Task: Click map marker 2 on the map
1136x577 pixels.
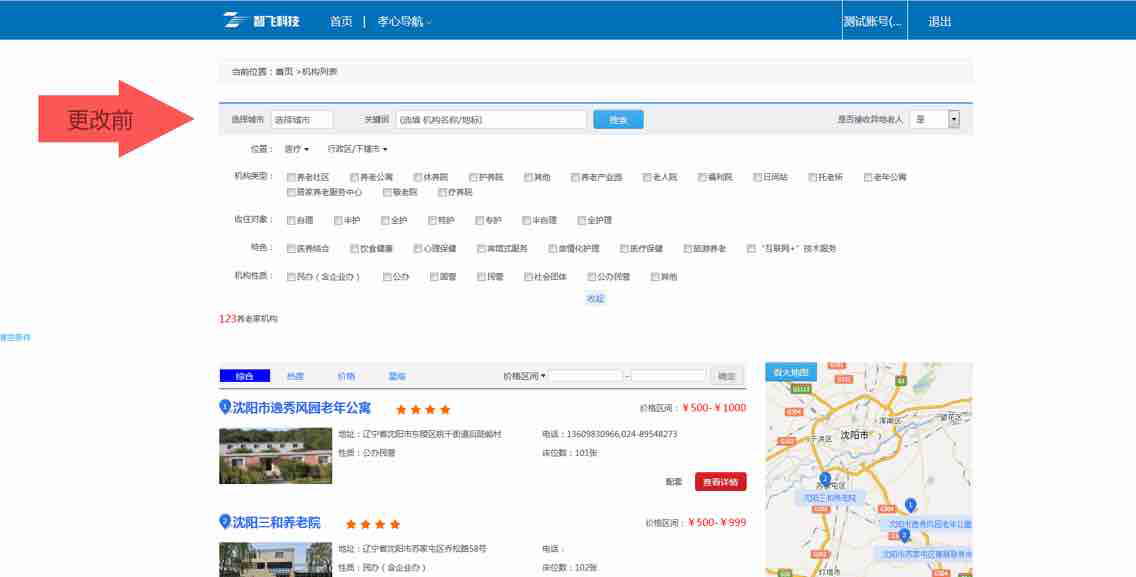Action: (825, 479)
